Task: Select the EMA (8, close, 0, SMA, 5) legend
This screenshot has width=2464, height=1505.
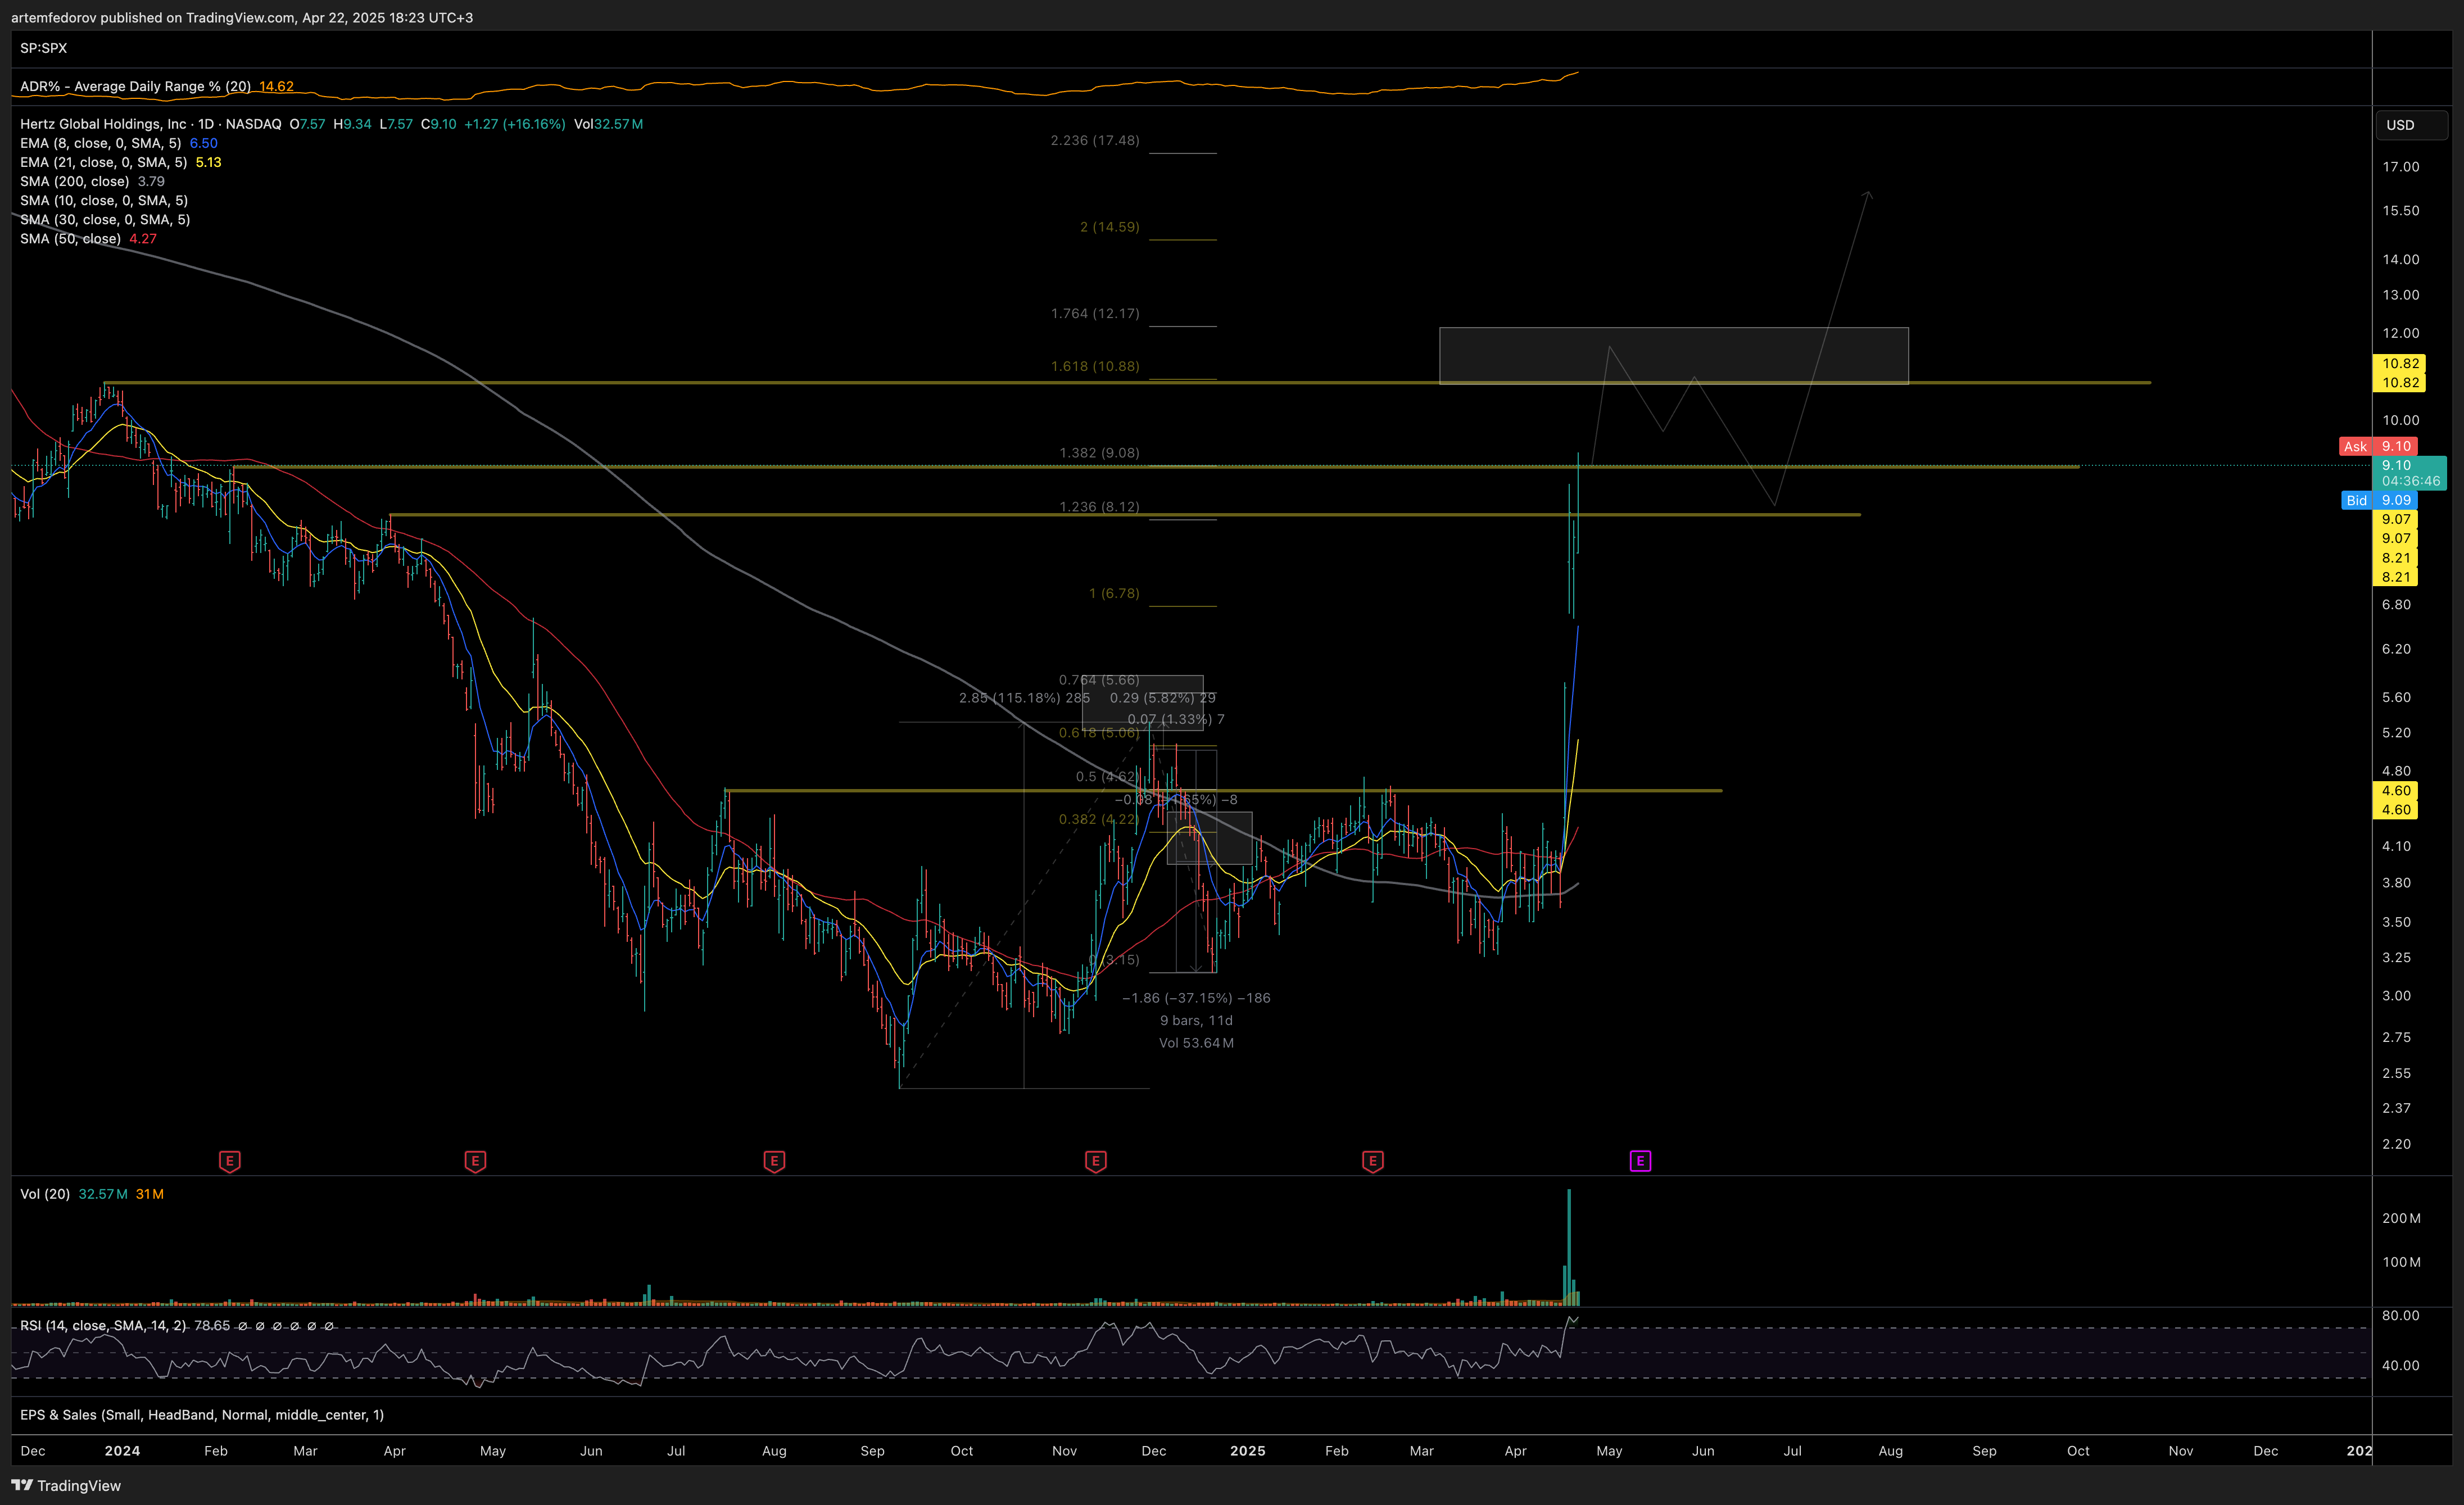Action: (100, 143)
